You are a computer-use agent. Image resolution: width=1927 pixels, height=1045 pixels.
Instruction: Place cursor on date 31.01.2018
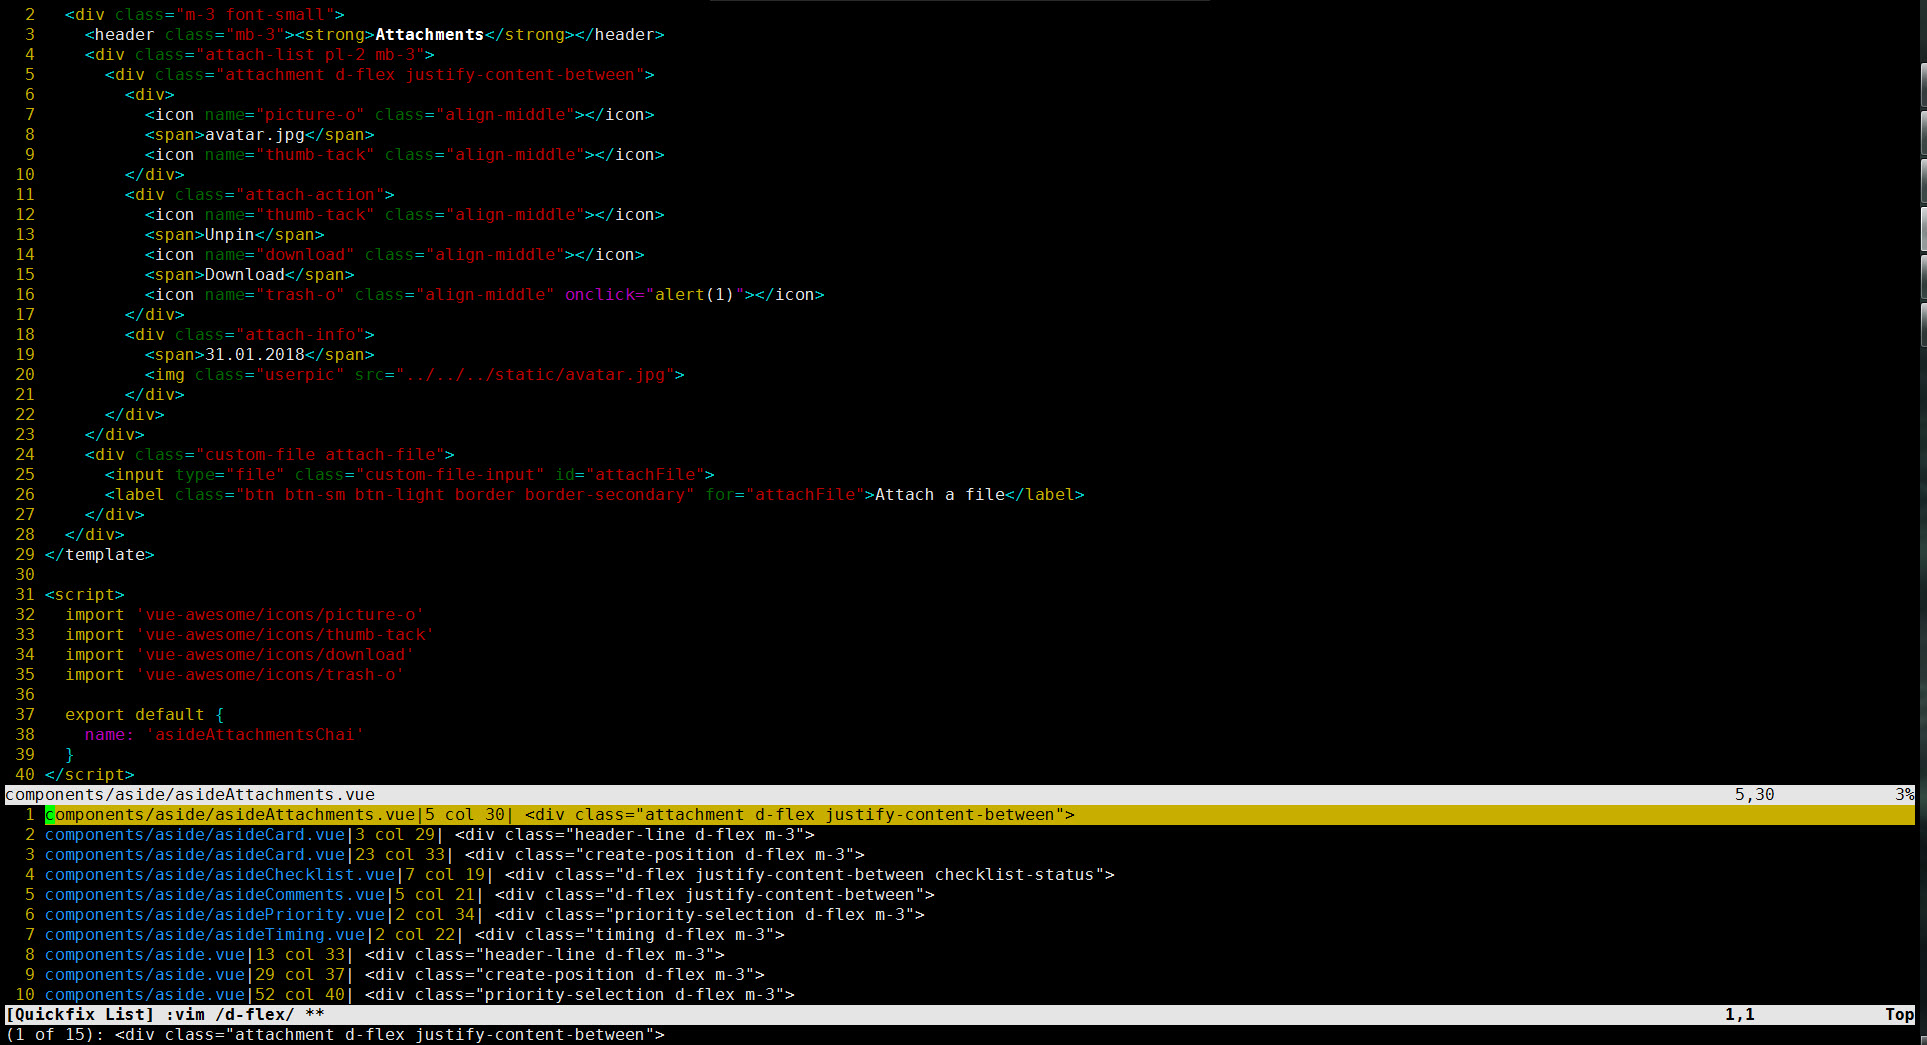coord(255,355)
